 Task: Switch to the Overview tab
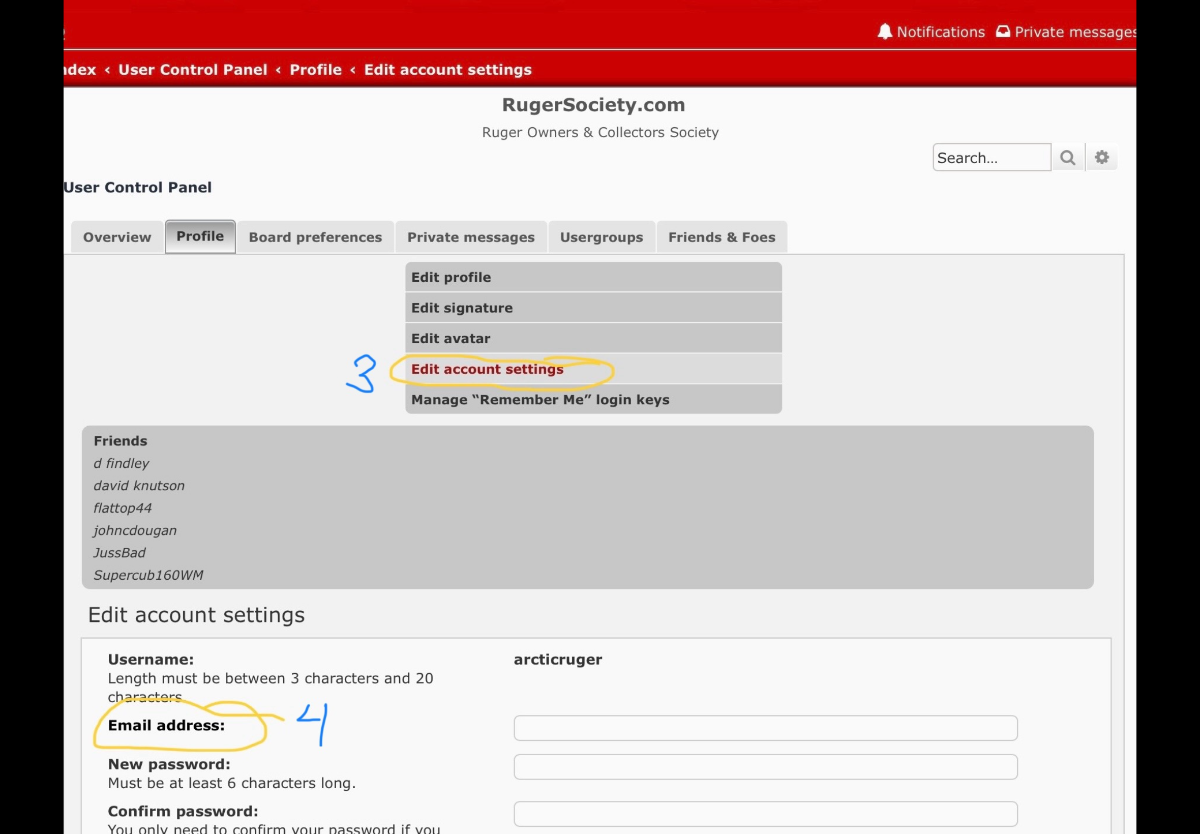(x=117, y=237)
